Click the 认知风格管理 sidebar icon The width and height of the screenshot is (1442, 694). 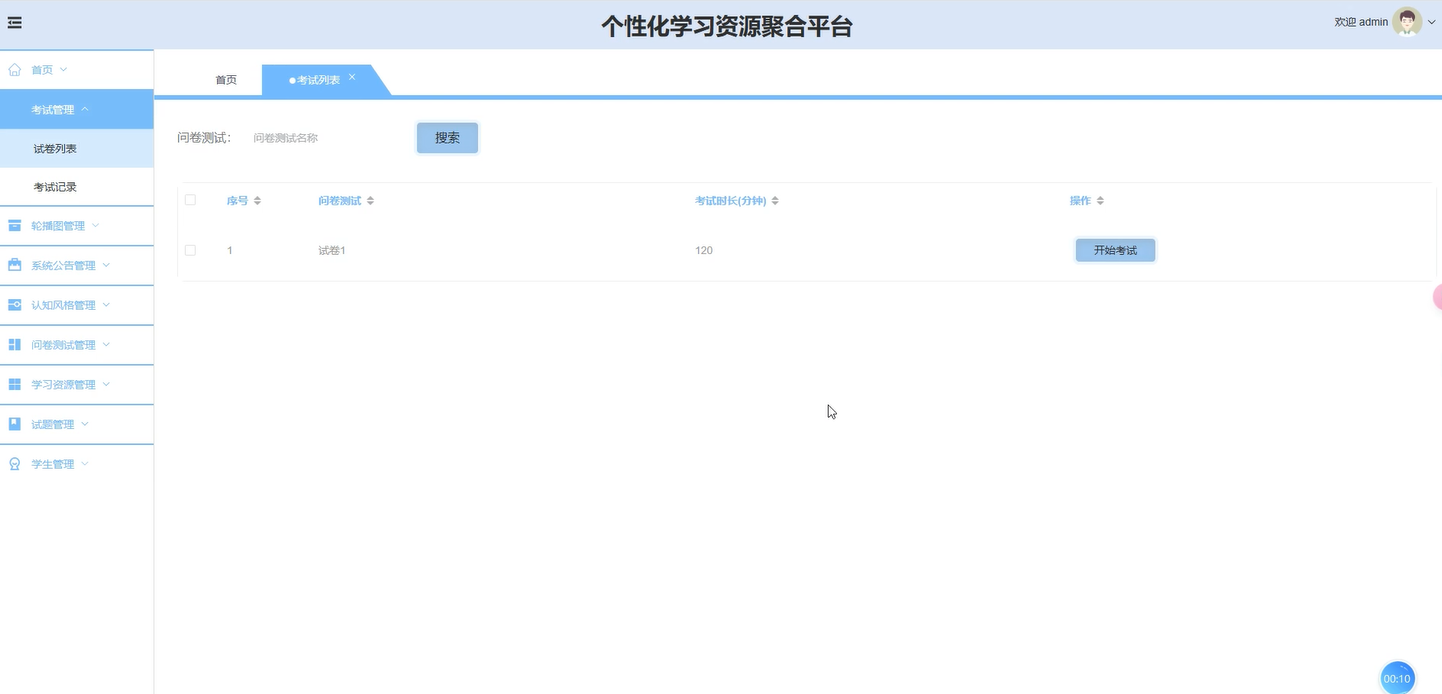pyautogui.click(x=14, y=305)
